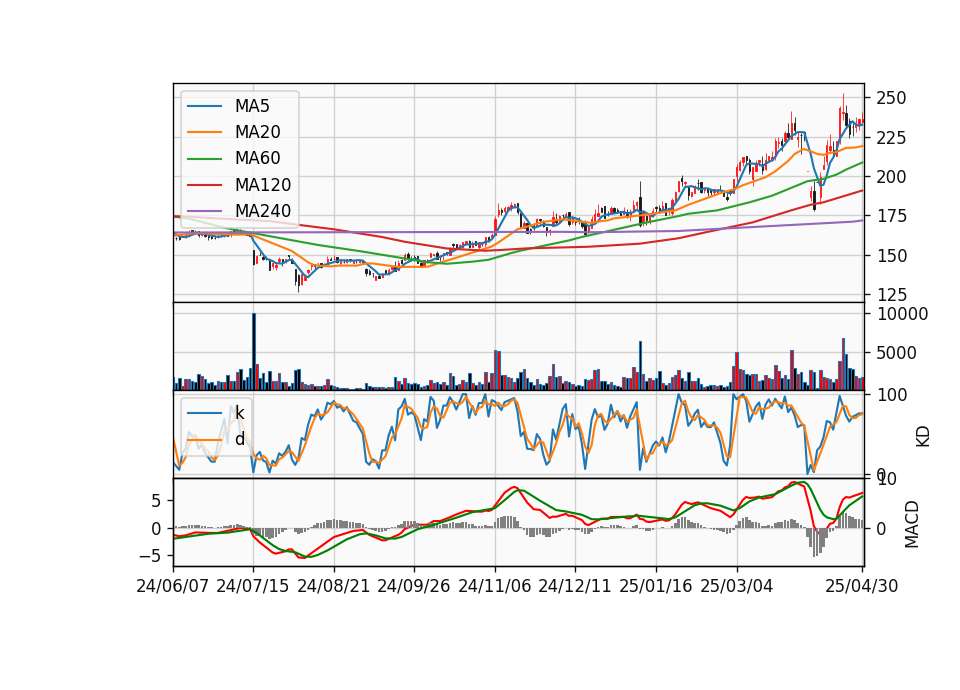Click the d legend label in KD panel
960x690 pixels.
pos(240,439)
